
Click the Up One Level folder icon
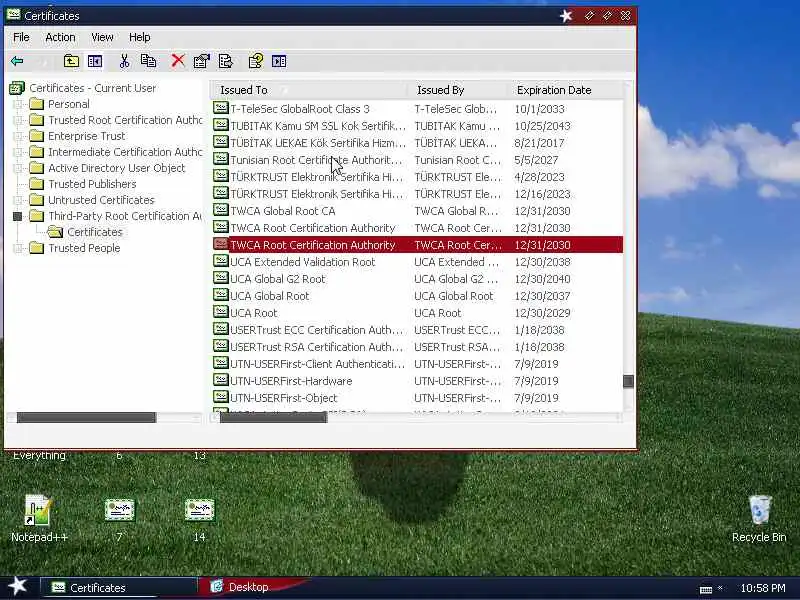click(71, 61)
